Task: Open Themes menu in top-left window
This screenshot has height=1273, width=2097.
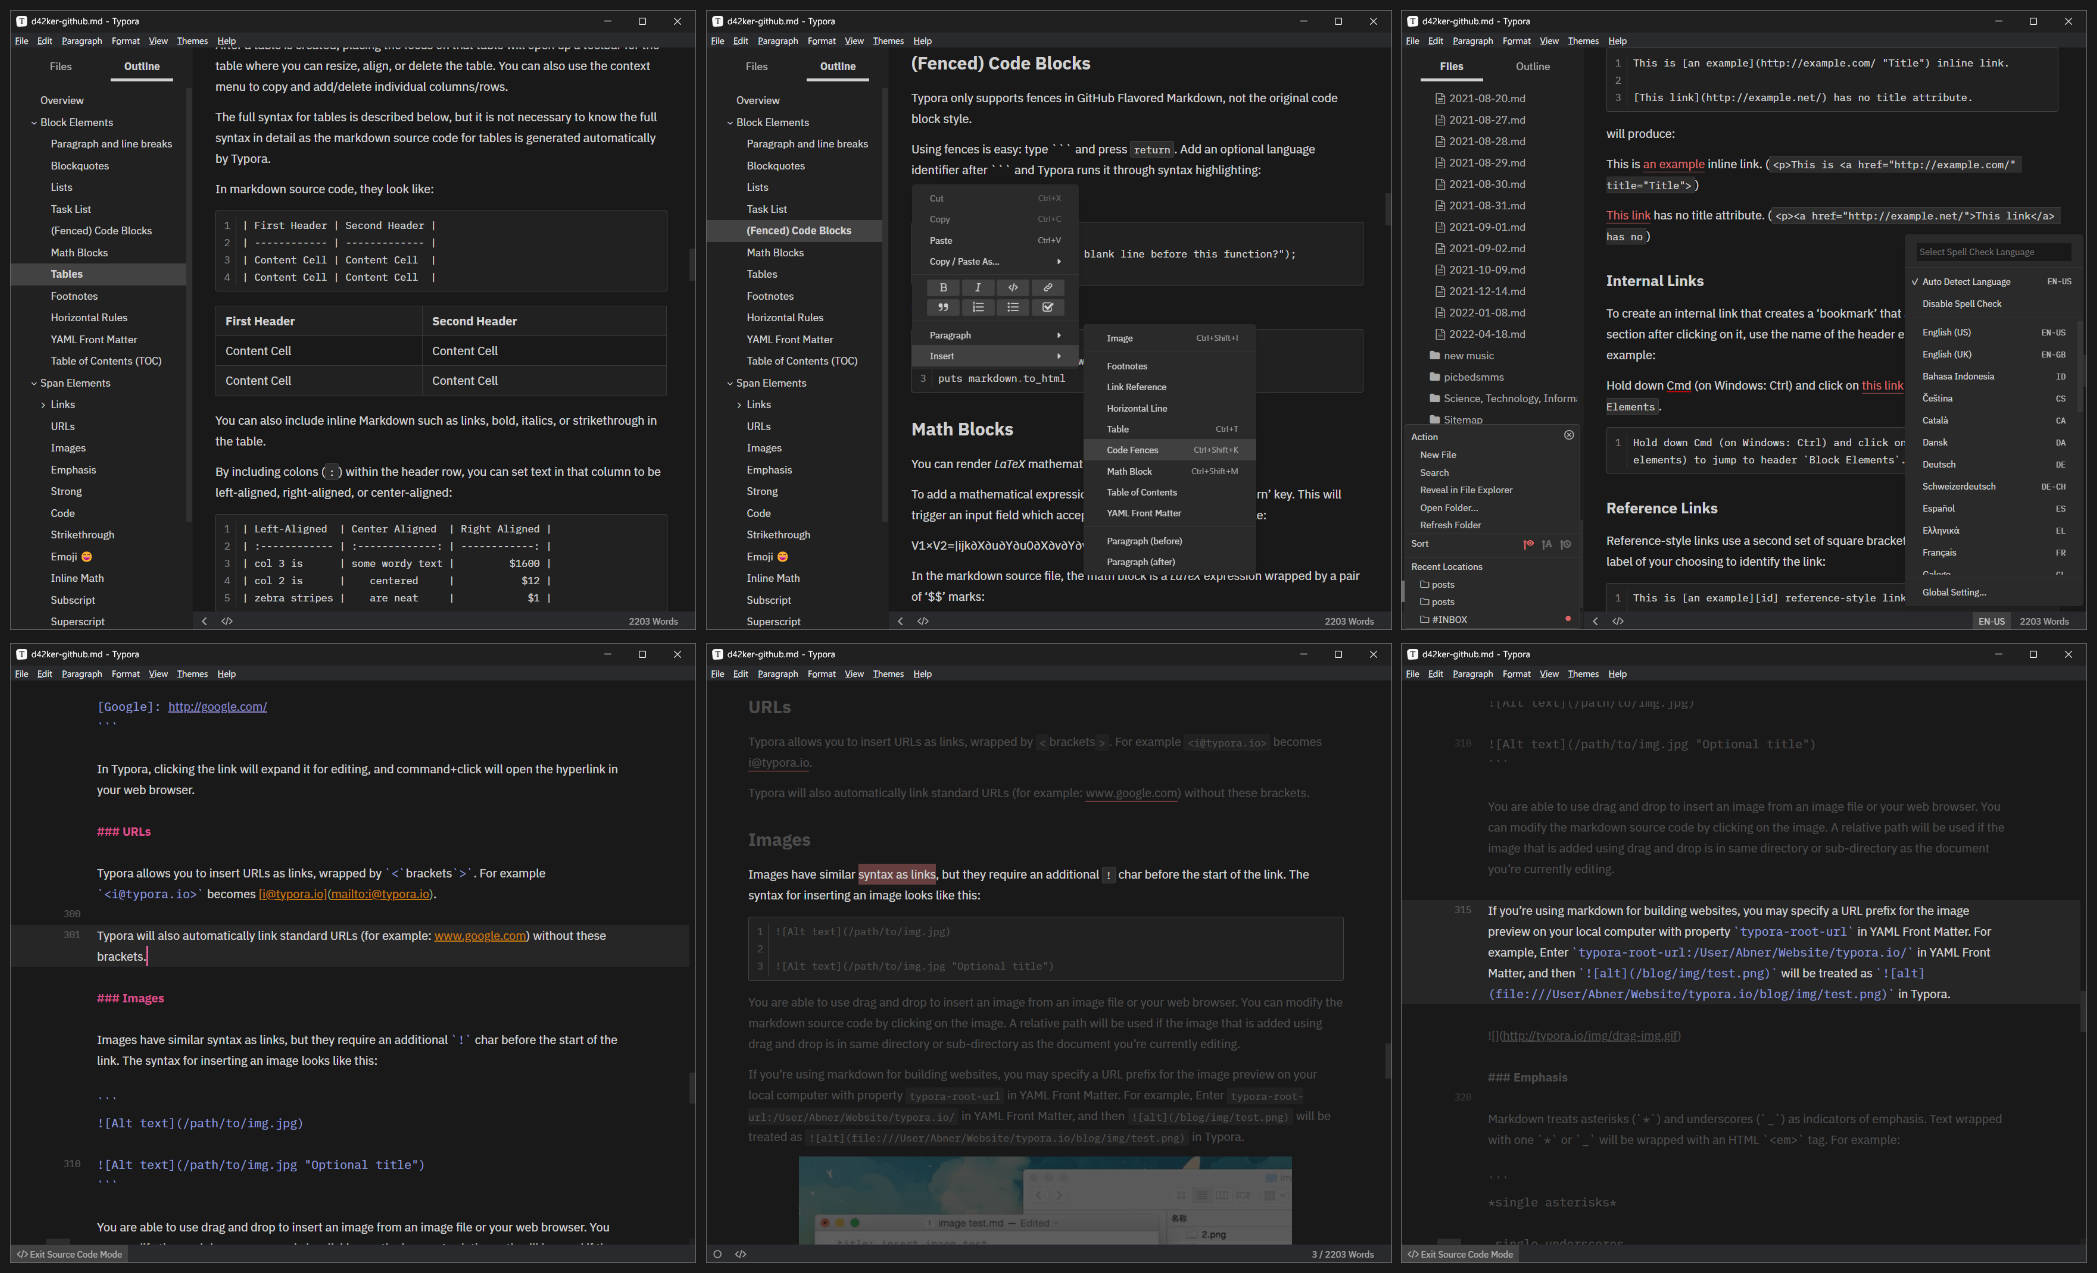Action: click(192, 41)
